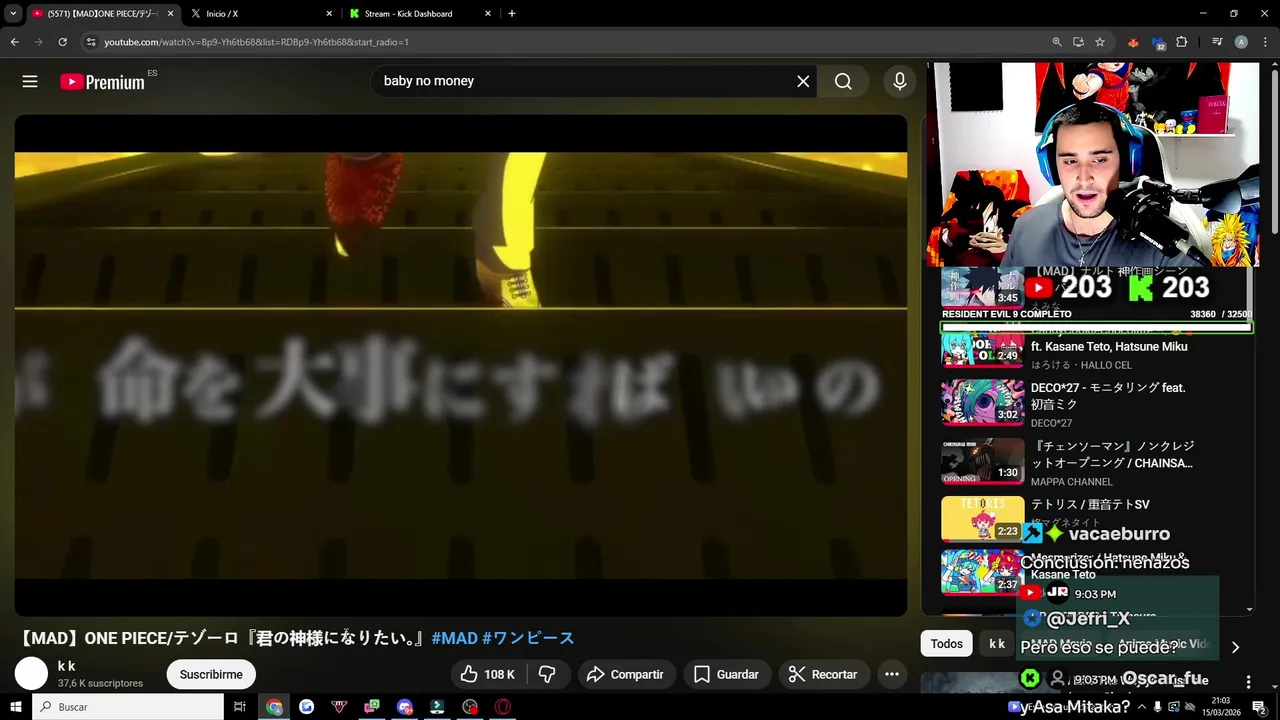Start voice search with microphone

pyautogui.click(x=900, y=82)
